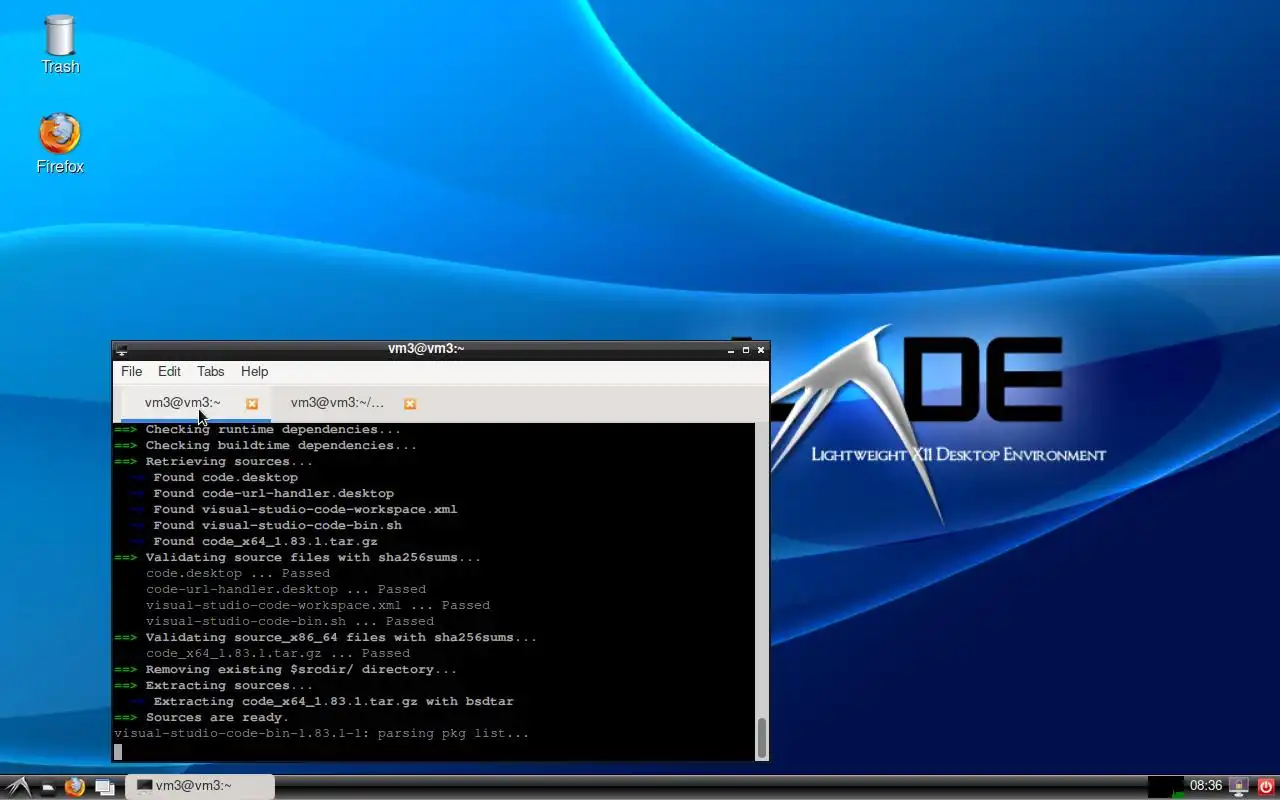The image size is (1280, 800).
Task: Select the vm3@vm3:~ taskbar window button
Action: (x=200, y=786)
